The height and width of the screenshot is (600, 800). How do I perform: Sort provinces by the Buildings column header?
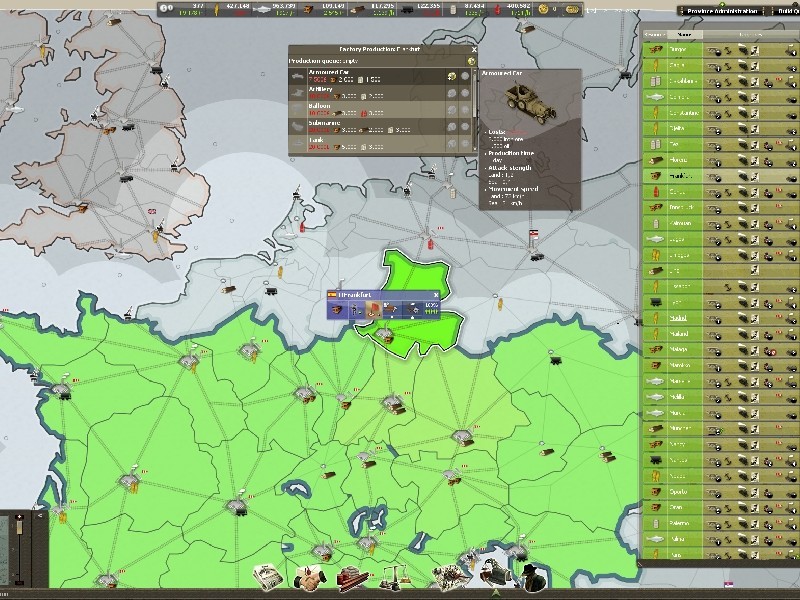pyautogui.click(x=751, y=35)
